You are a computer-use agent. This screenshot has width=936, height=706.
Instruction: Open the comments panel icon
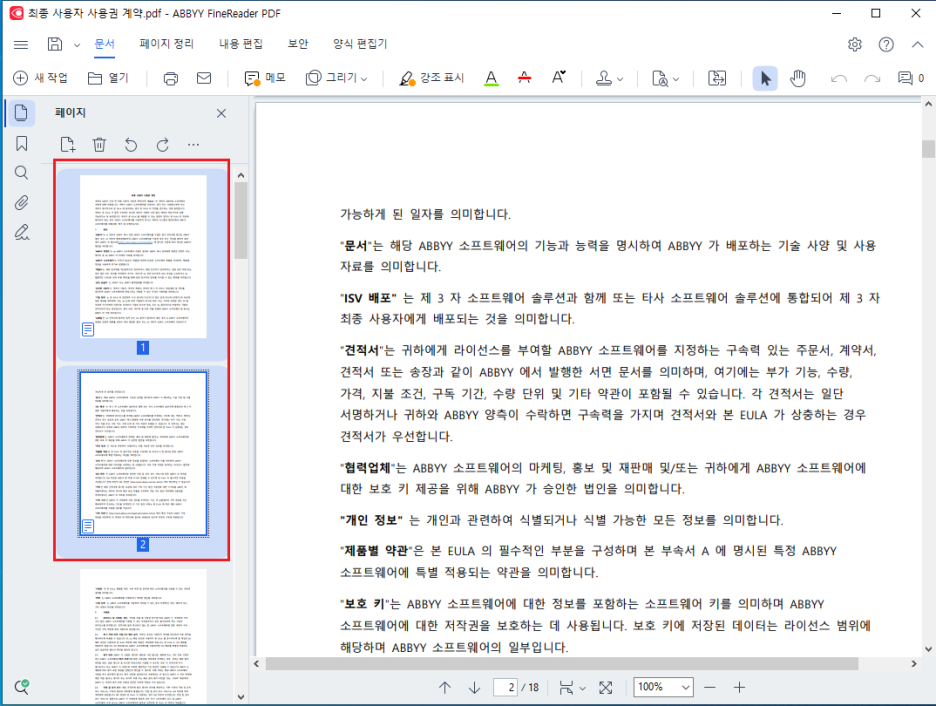(910, 78)
